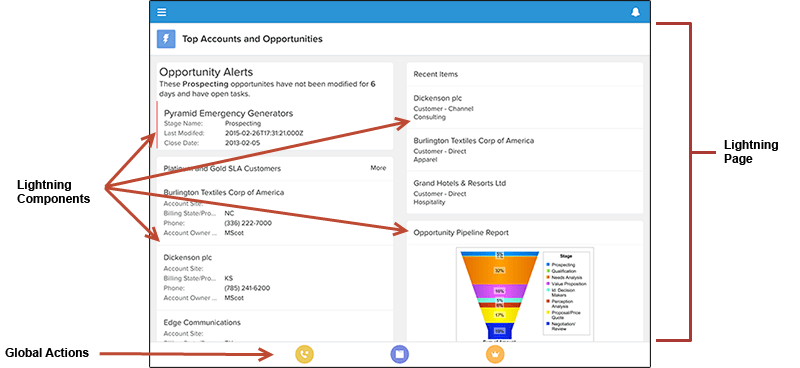Click the Lightning bolt page icon
The image size is (800, 368).
[166, 39]
